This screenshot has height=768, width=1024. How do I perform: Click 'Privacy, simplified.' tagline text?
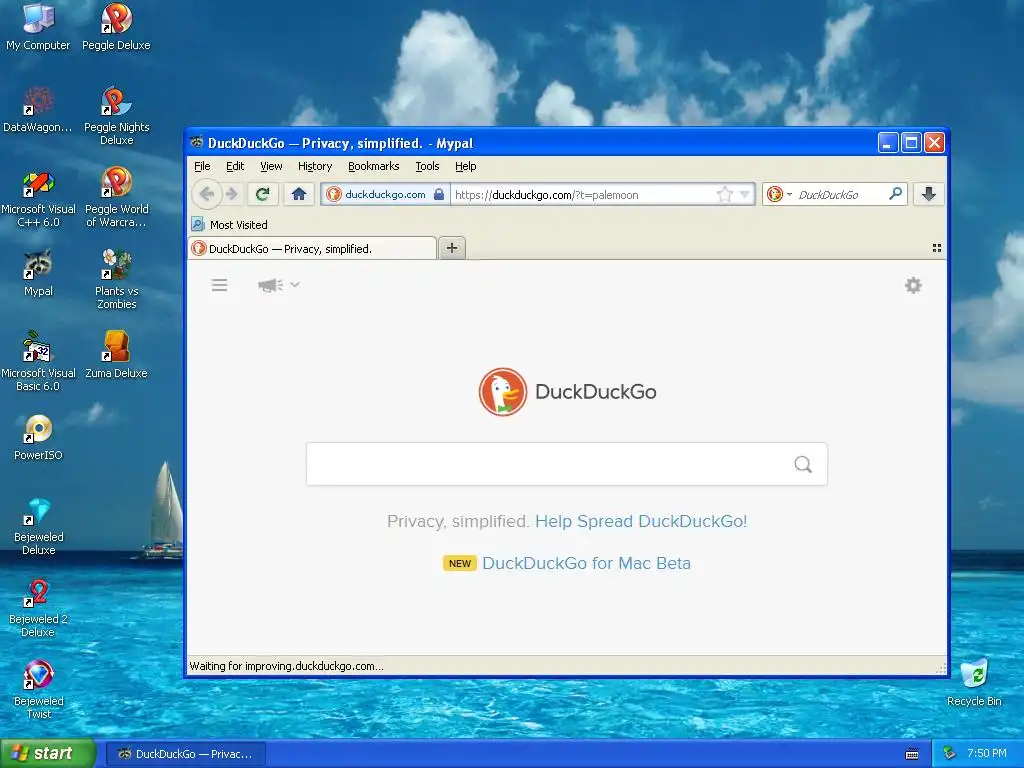(458, 521)
